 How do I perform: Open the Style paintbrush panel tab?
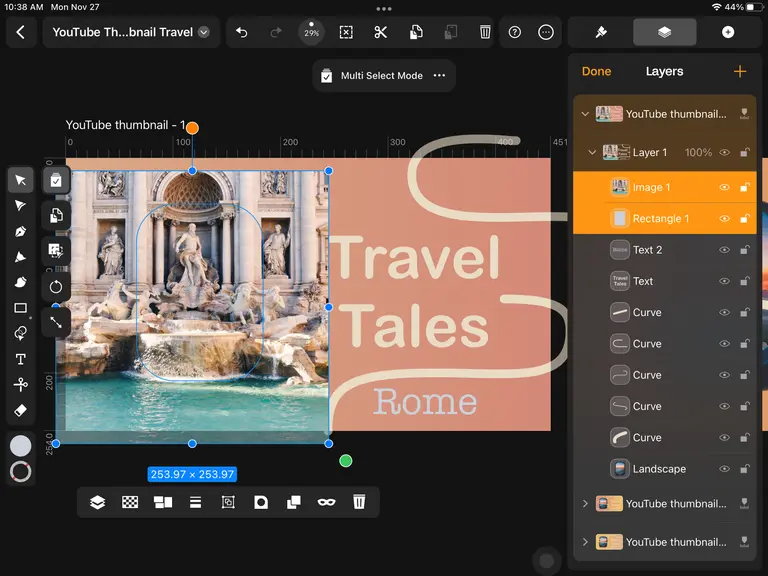pyautogui.click(x=601, y=32)
